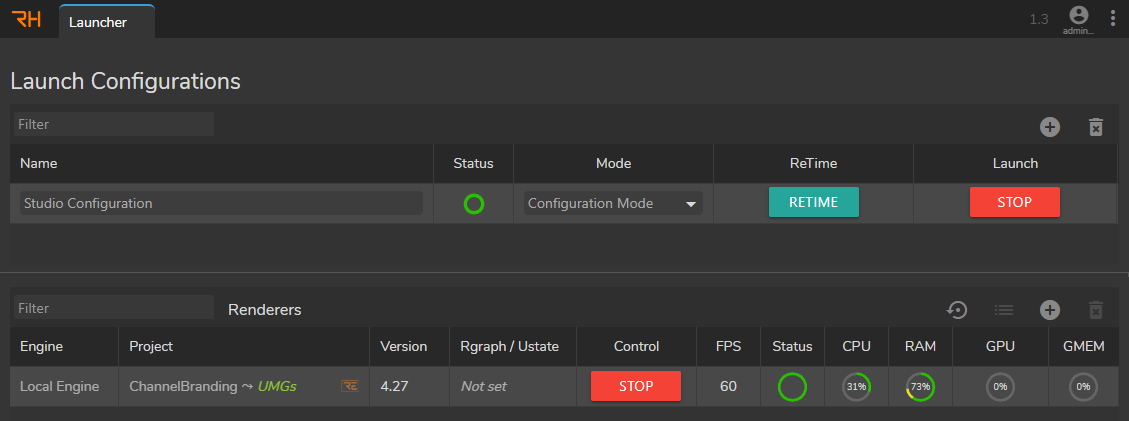The image size is (1129, 421).
Task: Add a new renderer
Action: click(x=1049, y=310)
